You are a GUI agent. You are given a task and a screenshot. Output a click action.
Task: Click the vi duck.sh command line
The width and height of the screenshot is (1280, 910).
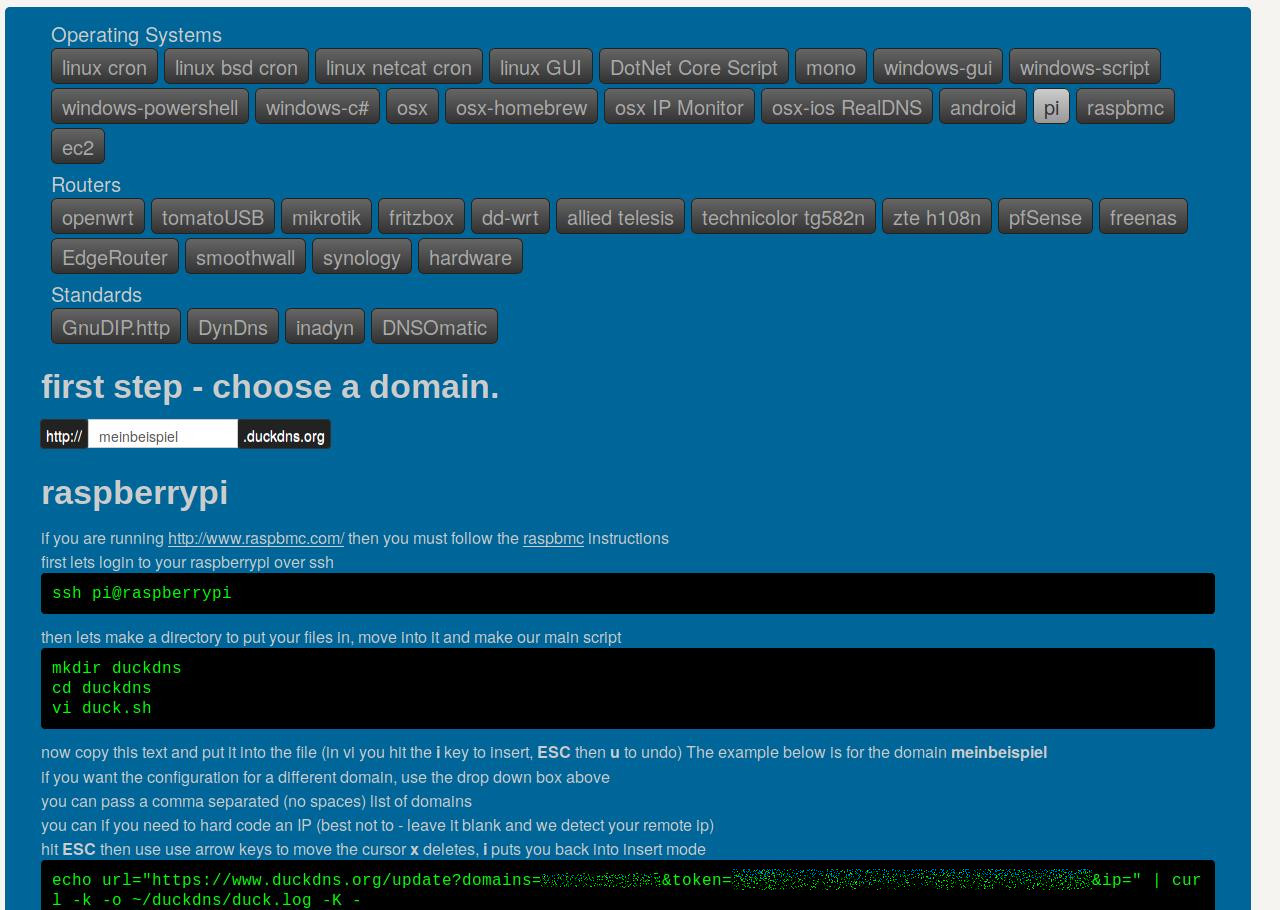[x=102, y=708]
